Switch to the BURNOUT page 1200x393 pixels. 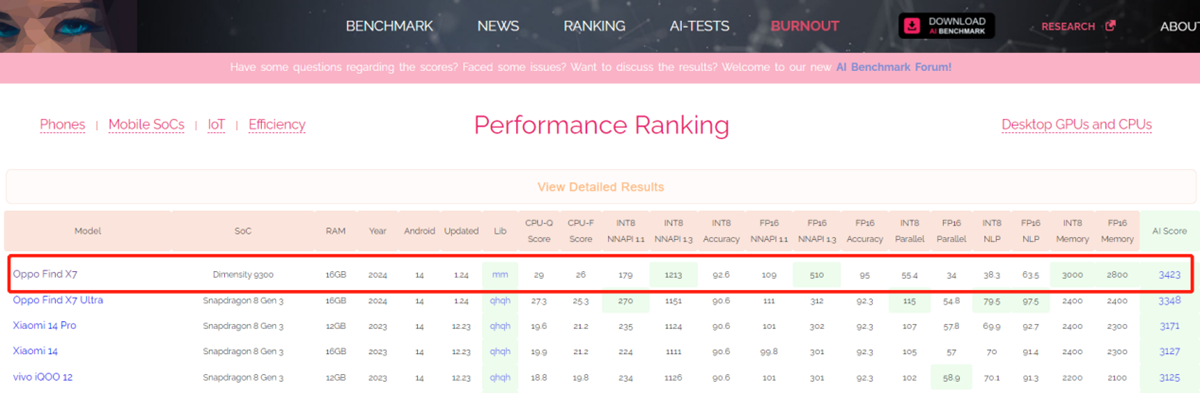click(805, 26)
